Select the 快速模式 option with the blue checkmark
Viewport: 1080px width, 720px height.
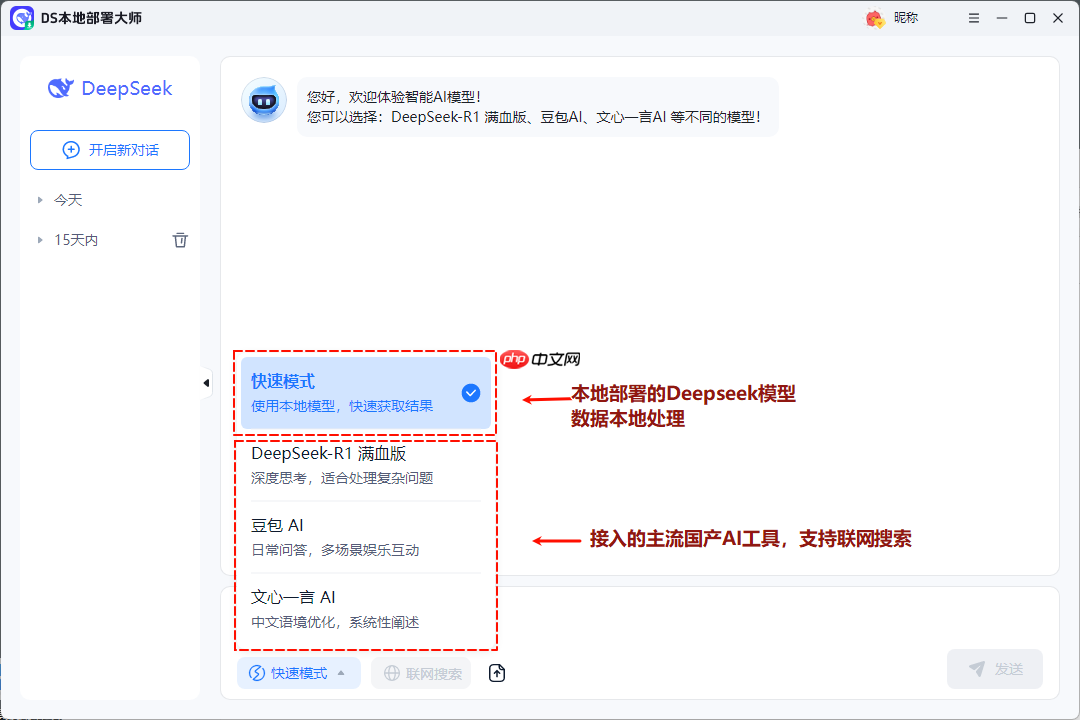[x=365, y=392]
